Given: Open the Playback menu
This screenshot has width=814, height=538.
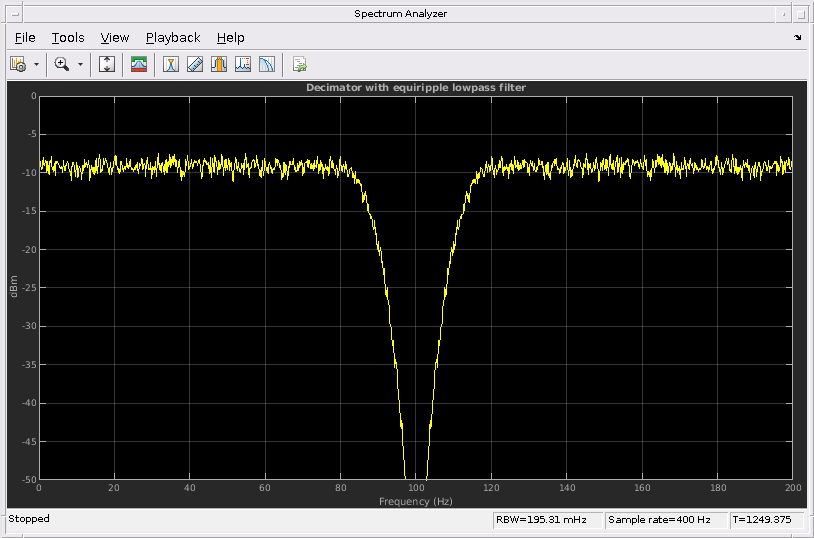Looking at the screenshot, I should [173, 37].
